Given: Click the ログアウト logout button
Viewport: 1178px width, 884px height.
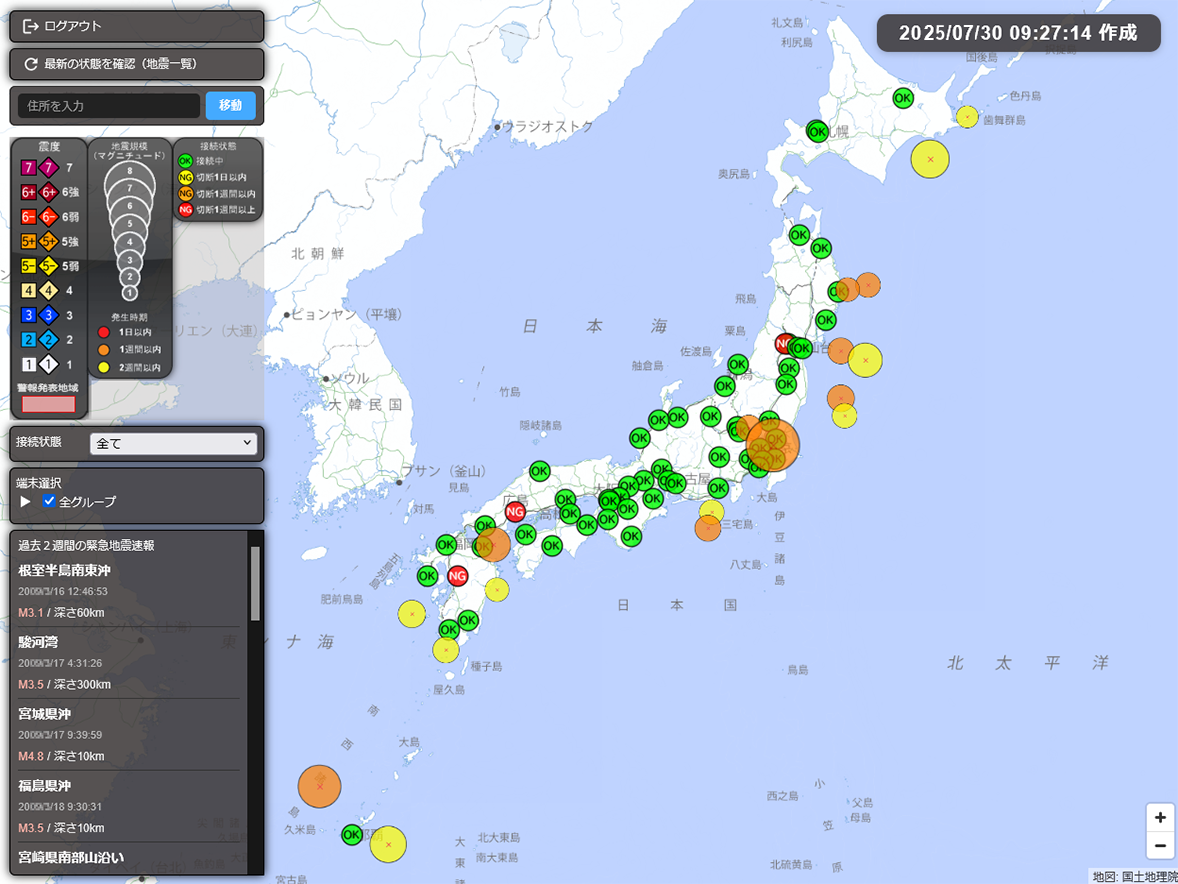Looking at the screenshot, I should 136,26.
